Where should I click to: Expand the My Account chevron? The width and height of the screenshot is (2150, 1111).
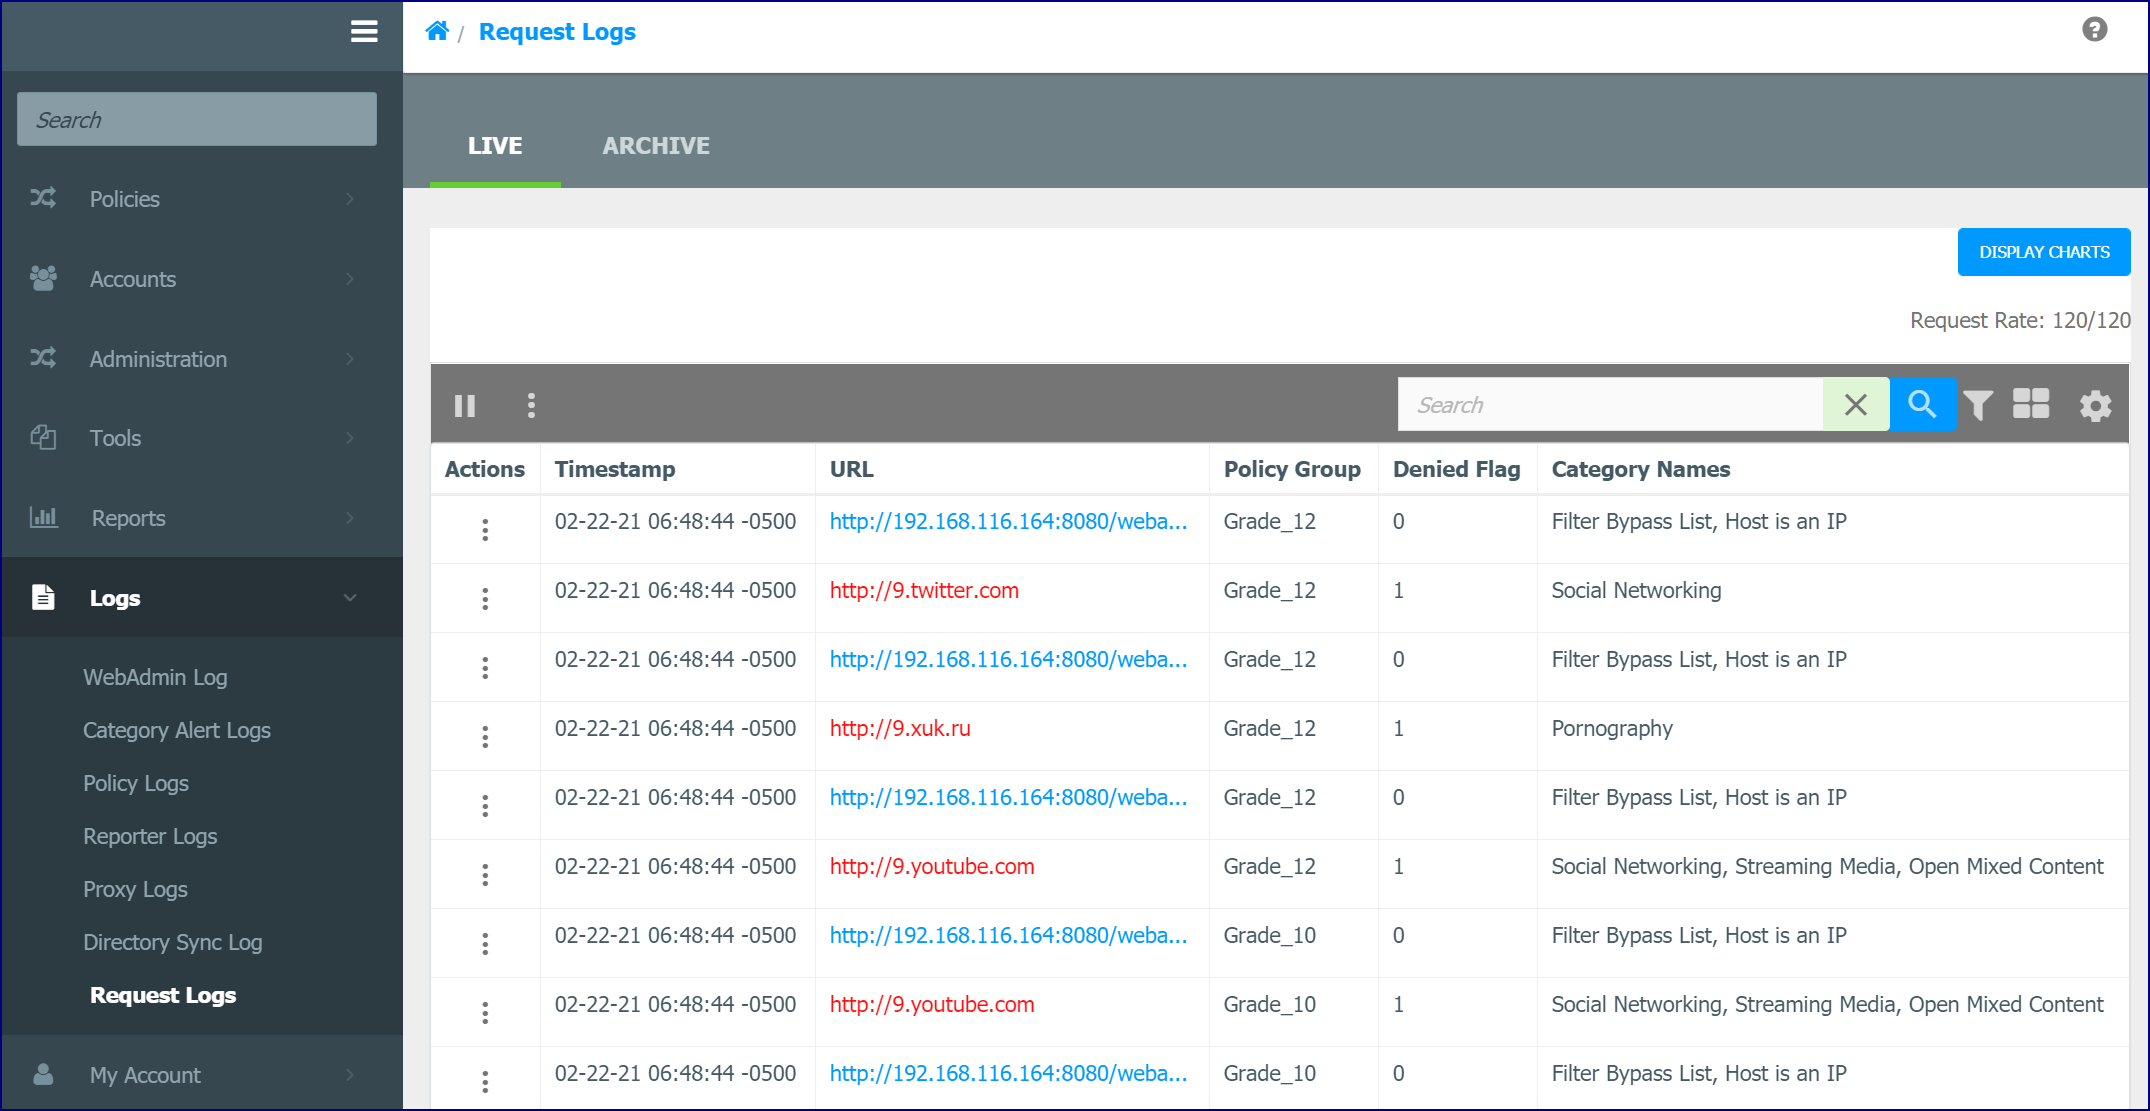click(350, 1074)
